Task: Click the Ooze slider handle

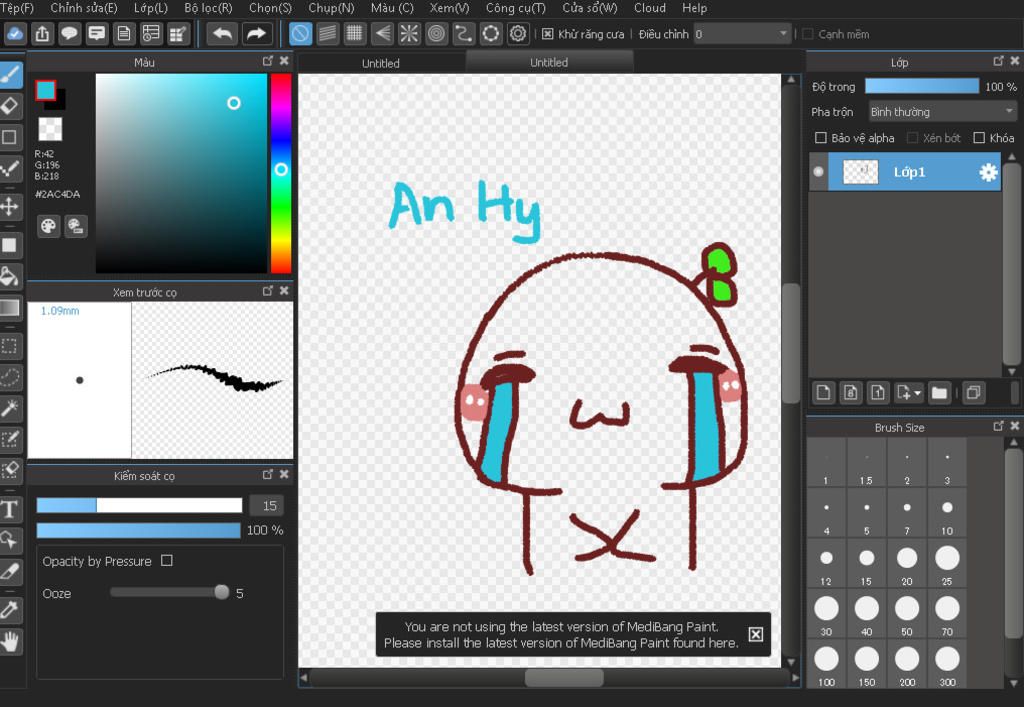Action: [x=221, y=592]
